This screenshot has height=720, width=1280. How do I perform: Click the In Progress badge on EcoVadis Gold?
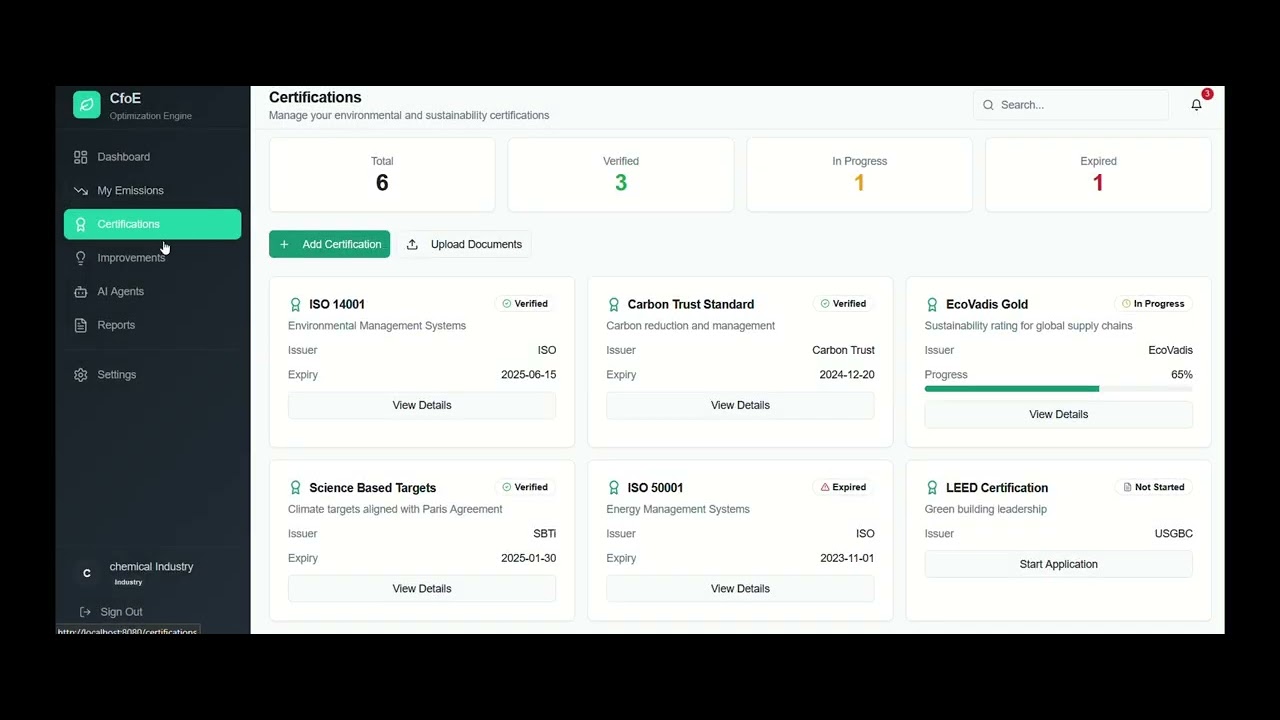click(x=1154, y=304)
